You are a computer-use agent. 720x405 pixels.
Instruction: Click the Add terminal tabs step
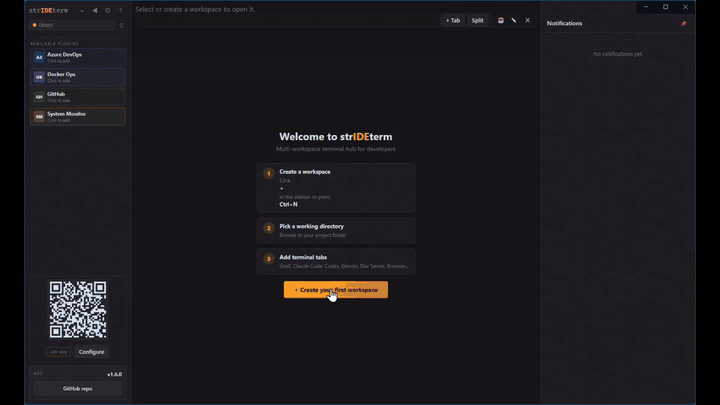coord(336,261)
